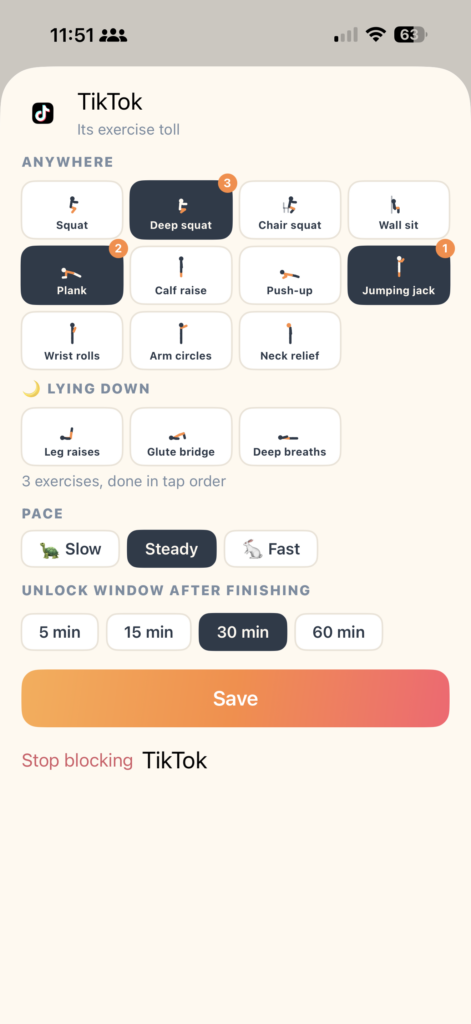
Task: Tap the Save button
Action: (x=235, y=698)
